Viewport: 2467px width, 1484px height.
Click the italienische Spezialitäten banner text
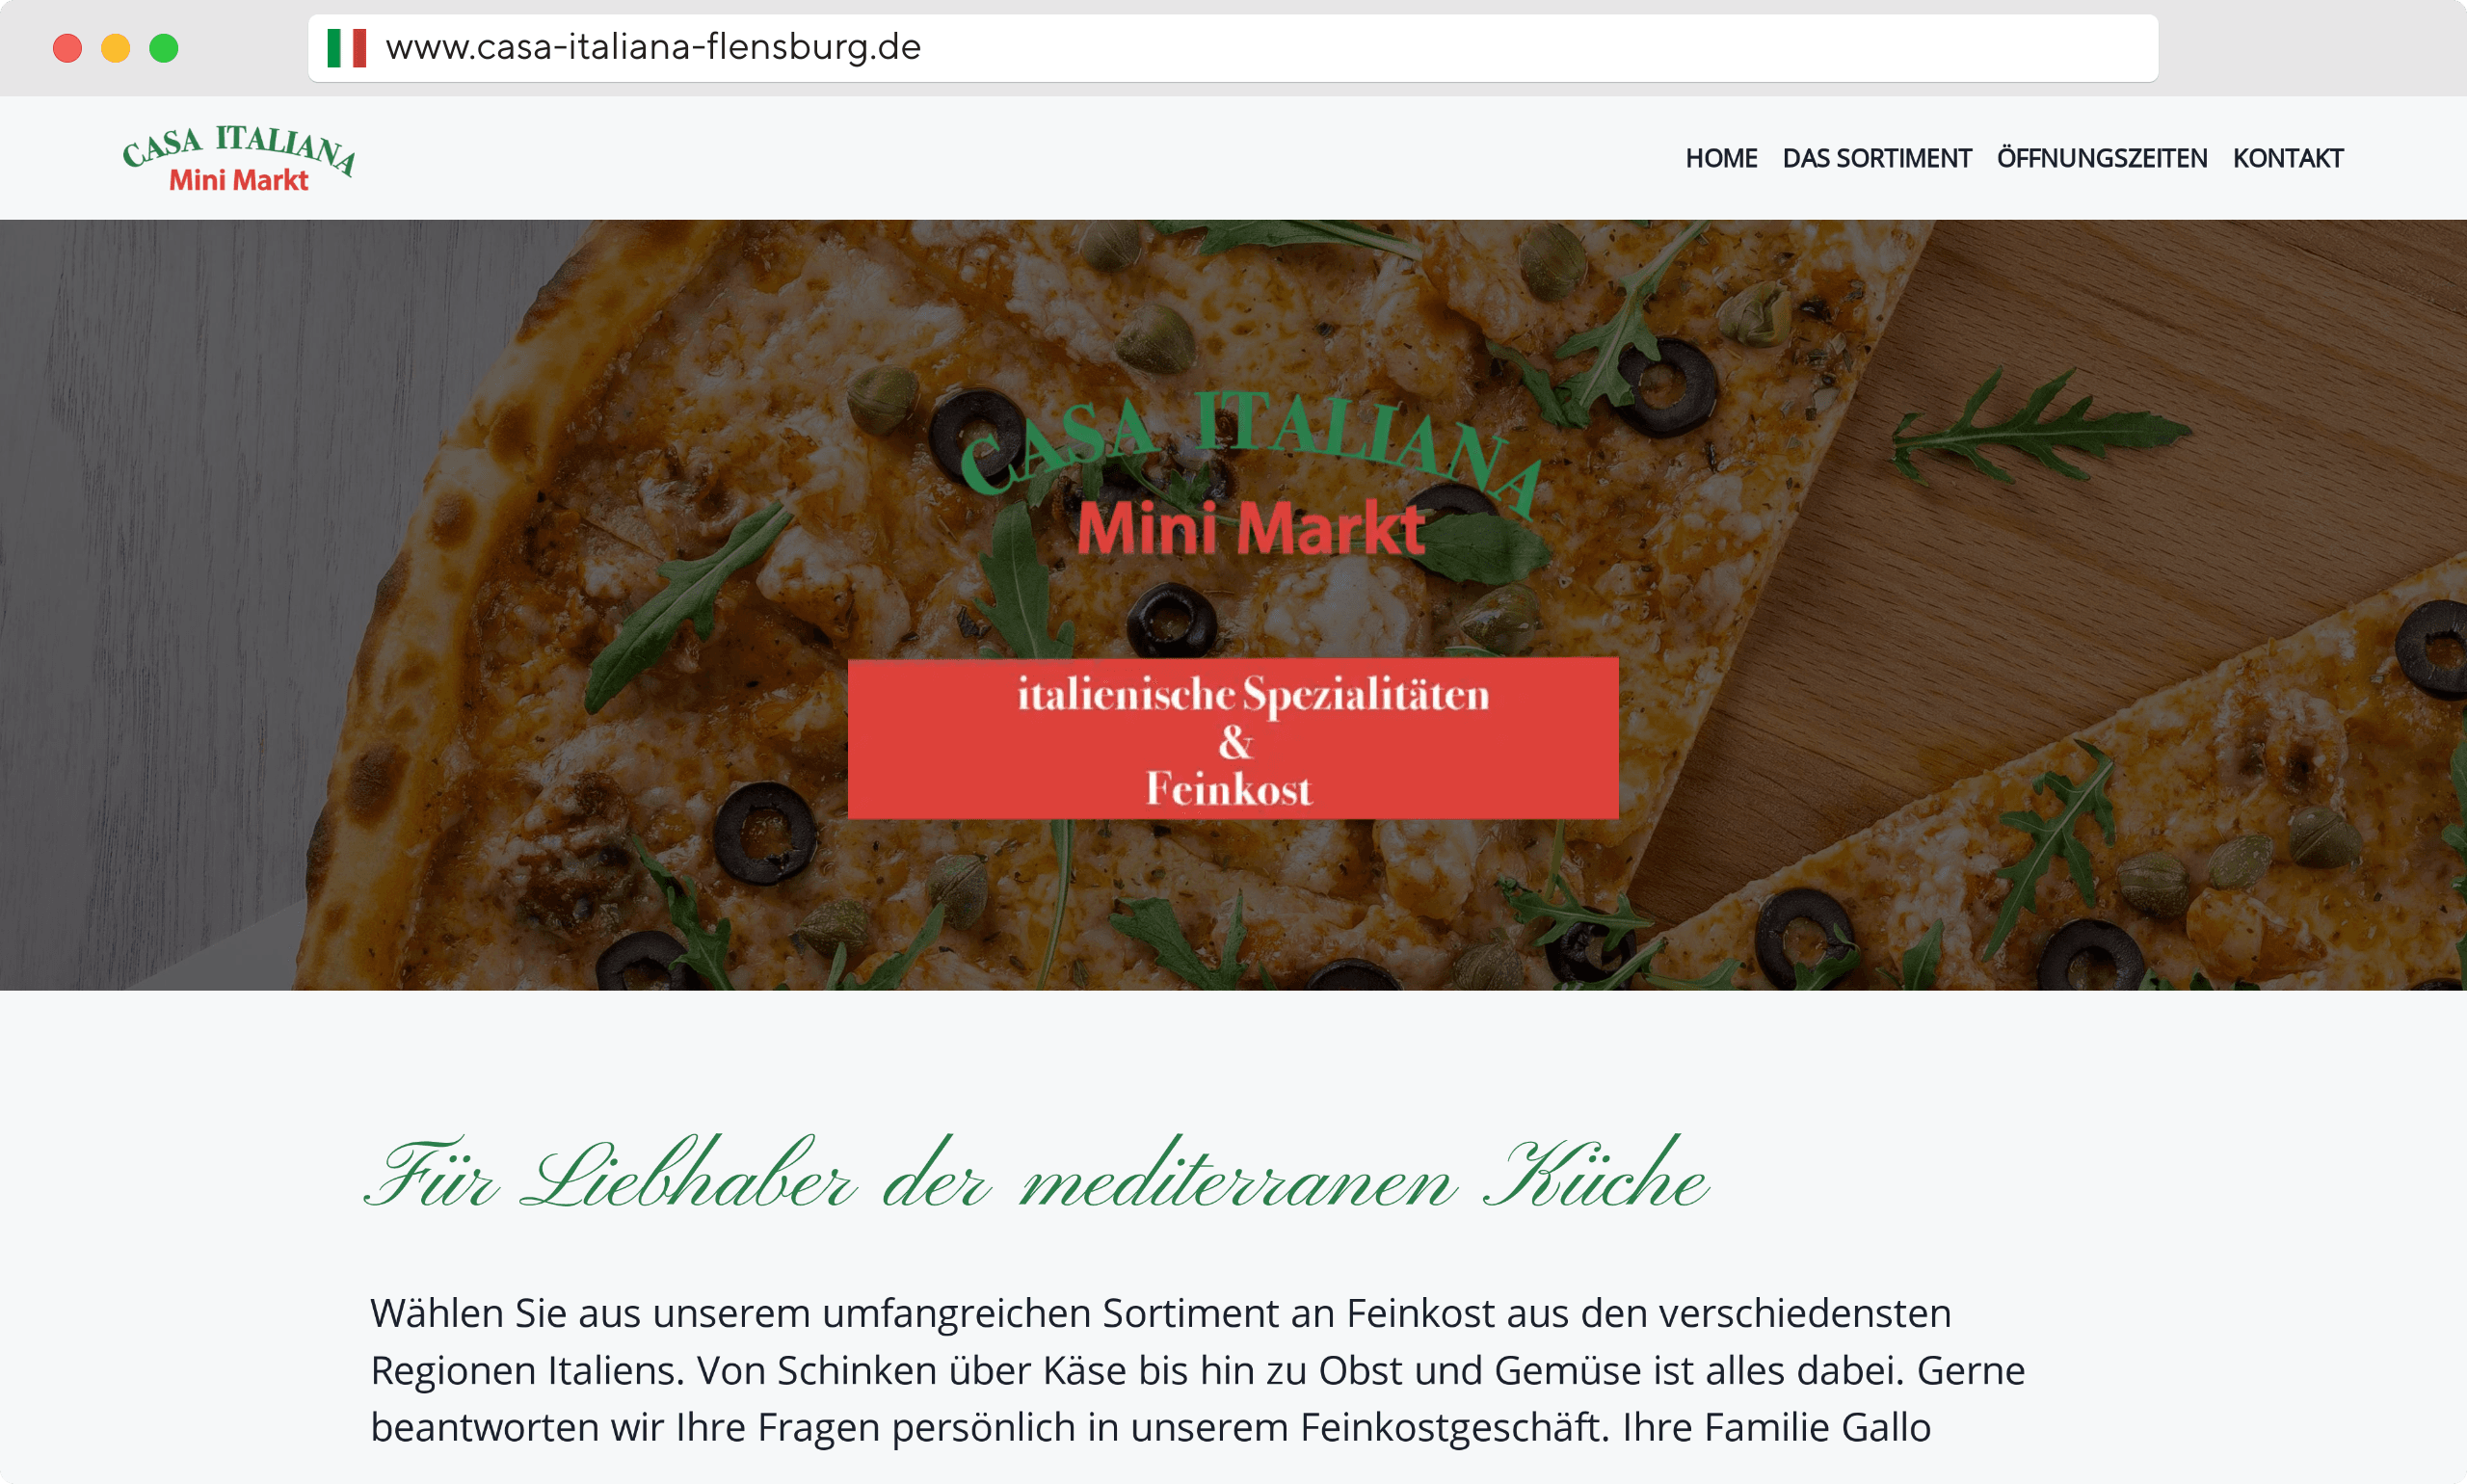pyautogui.click(x=1254, y=695)
